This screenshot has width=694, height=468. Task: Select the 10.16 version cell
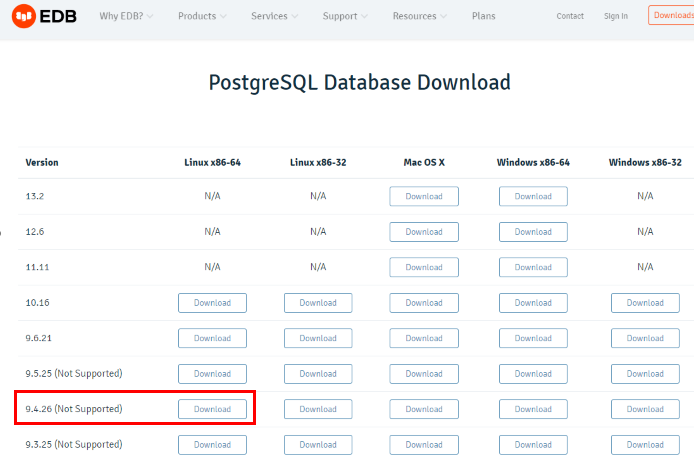[x=38, y=303]
